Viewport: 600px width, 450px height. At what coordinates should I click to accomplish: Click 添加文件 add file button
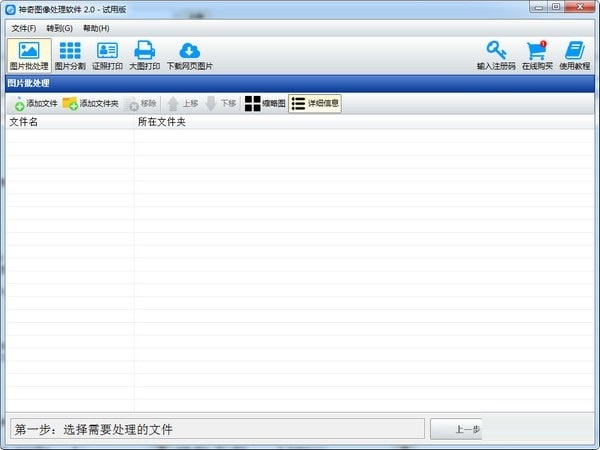click(35, 103)
